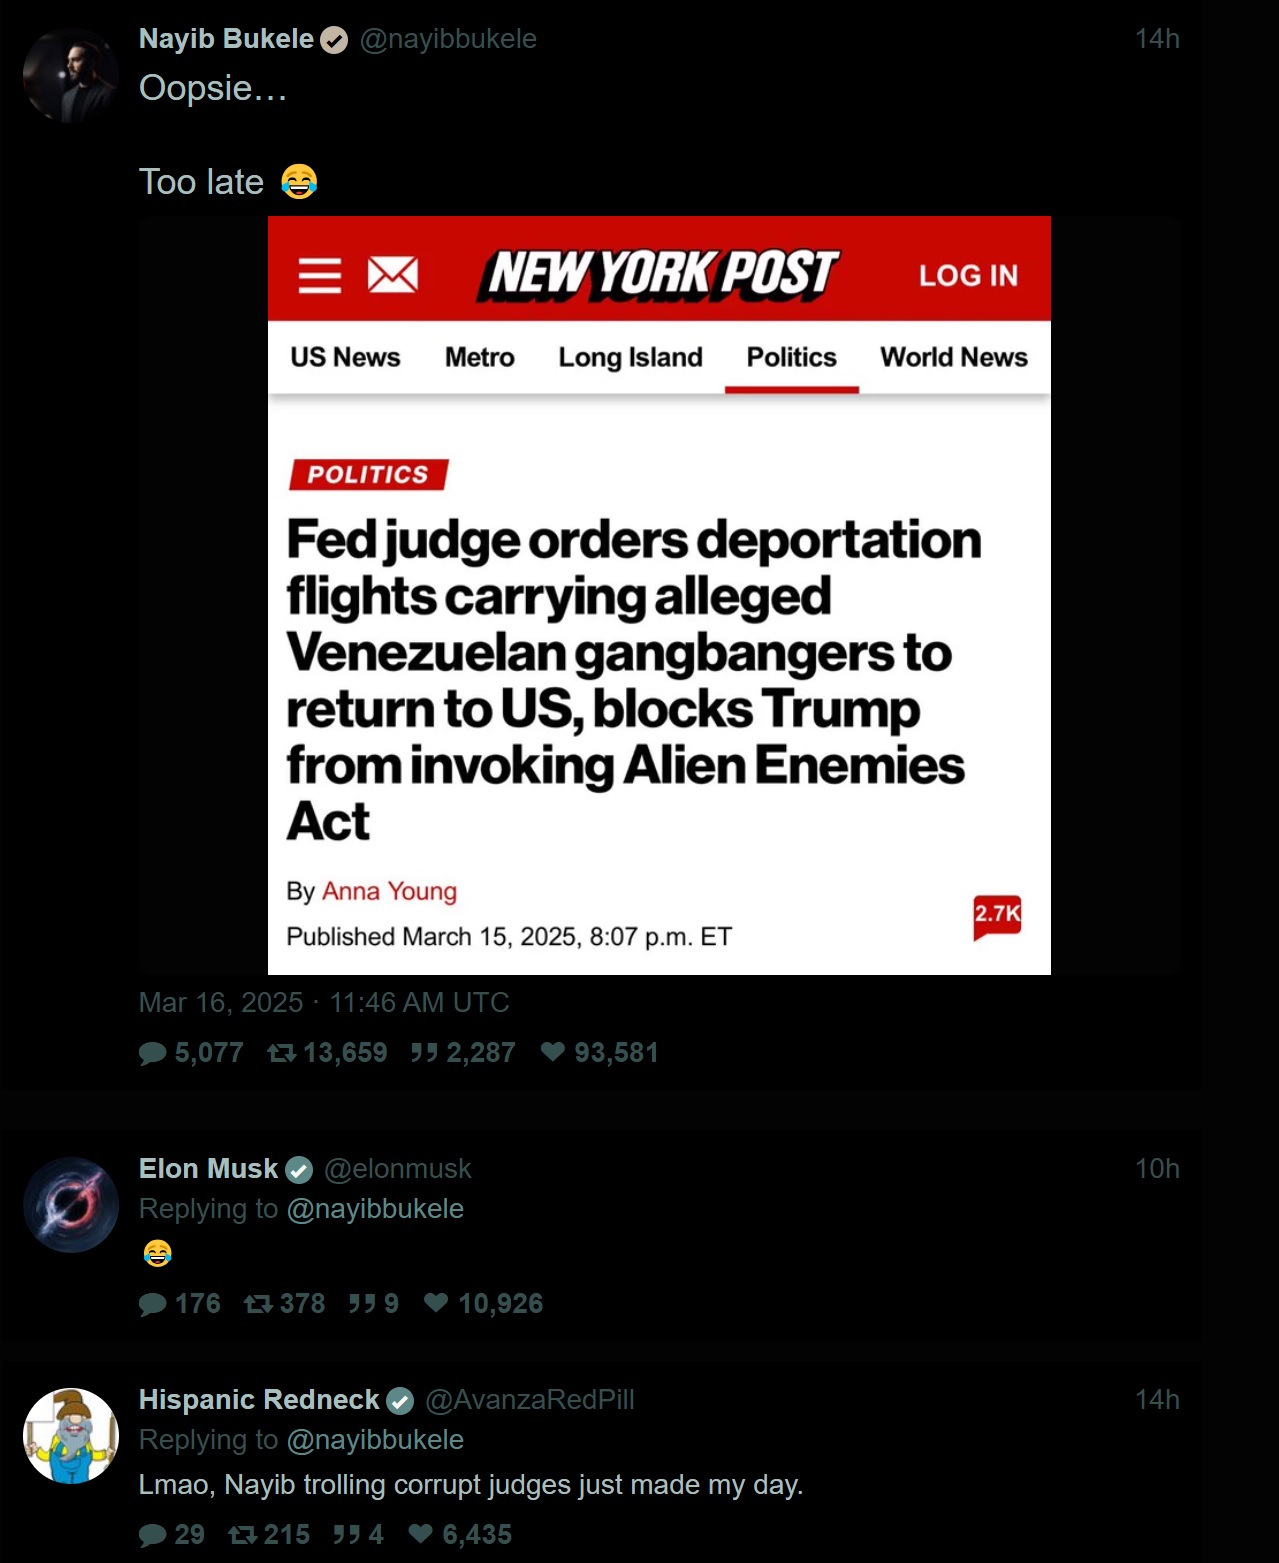Click the reply icon showing 29 comments
The height and width of the screenshot is (1563, 1279).
point(153,1535)
